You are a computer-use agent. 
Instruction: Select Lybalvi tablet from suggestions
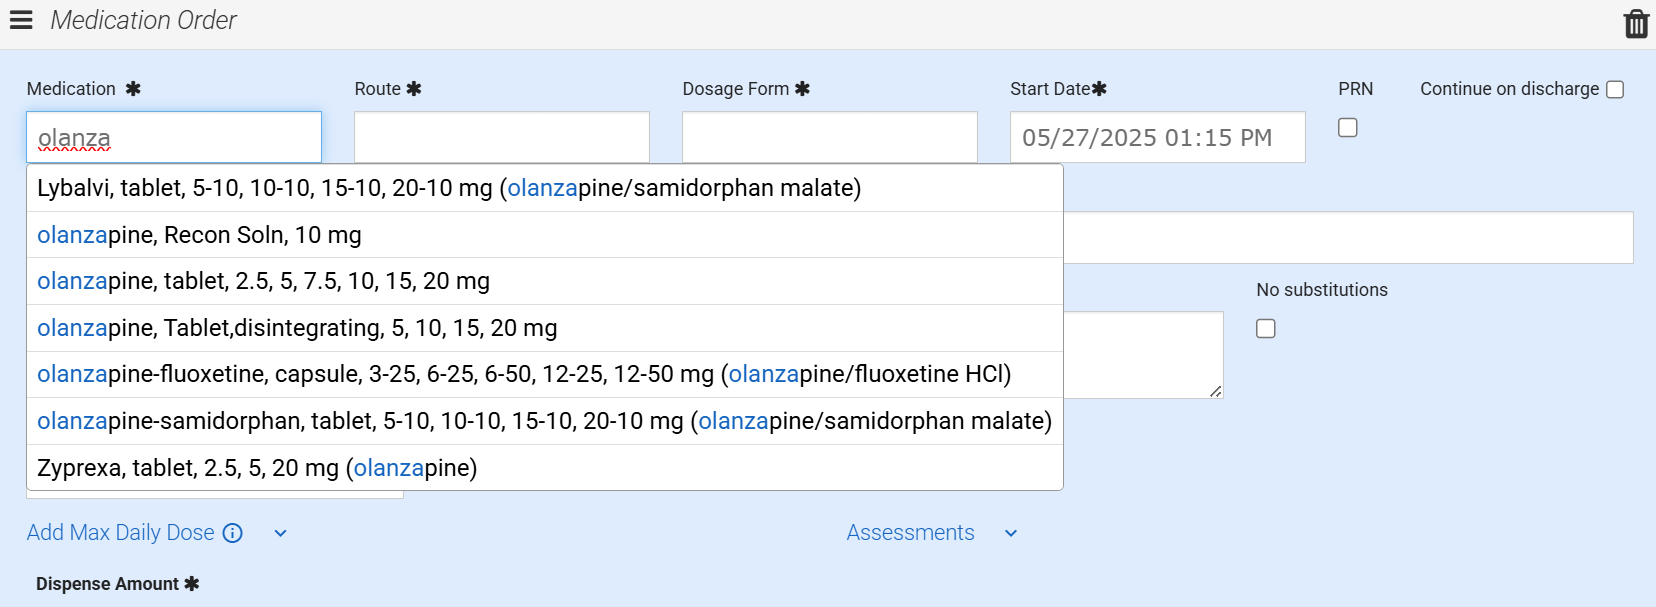449,188
